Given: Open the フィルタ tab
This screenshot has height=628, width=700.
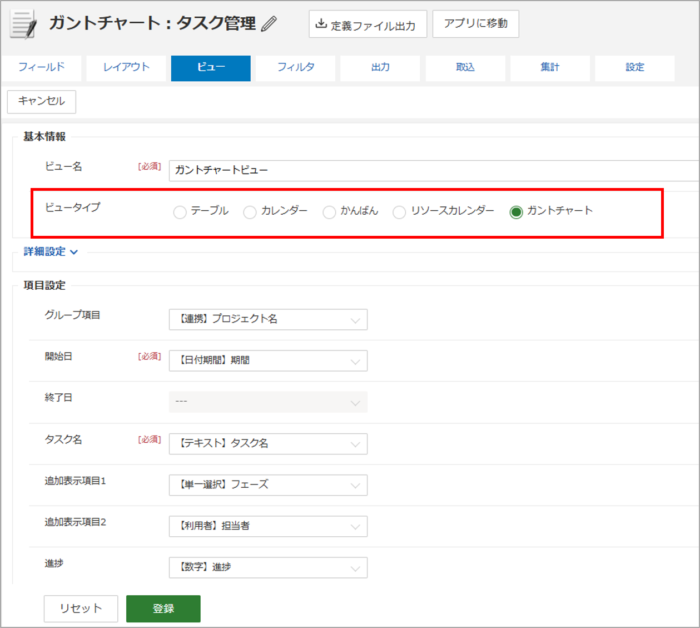Looking at the screenshot, I should pyautogui.click(x=296, y=68).
